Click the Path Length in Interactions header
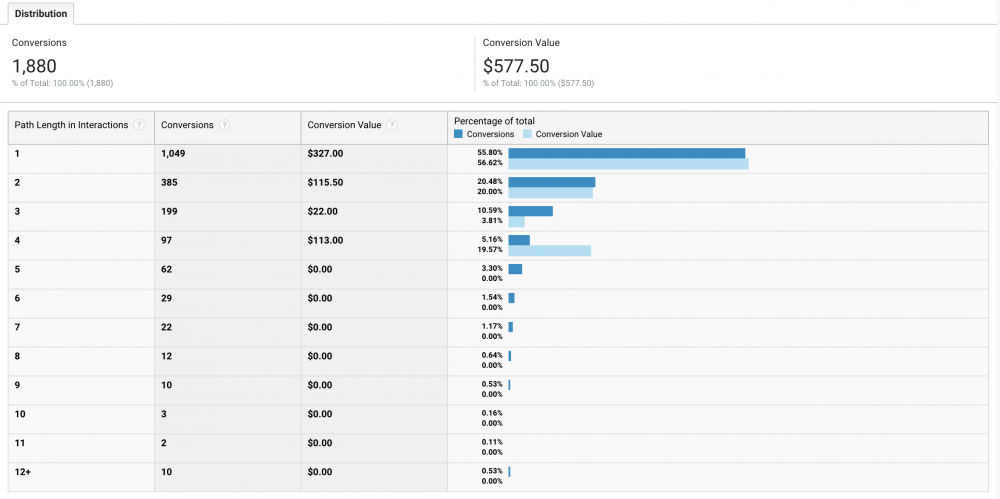1000x499 pixels. [71, 125]
